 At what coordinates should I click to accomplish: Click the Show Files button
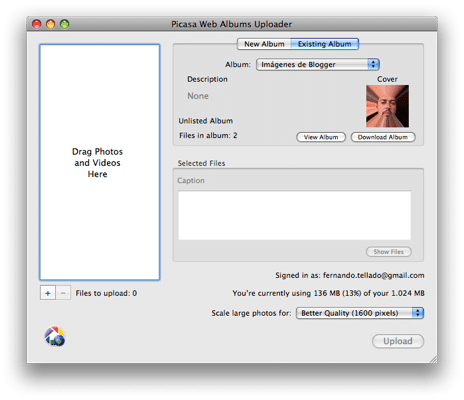(x=389, y=252)
